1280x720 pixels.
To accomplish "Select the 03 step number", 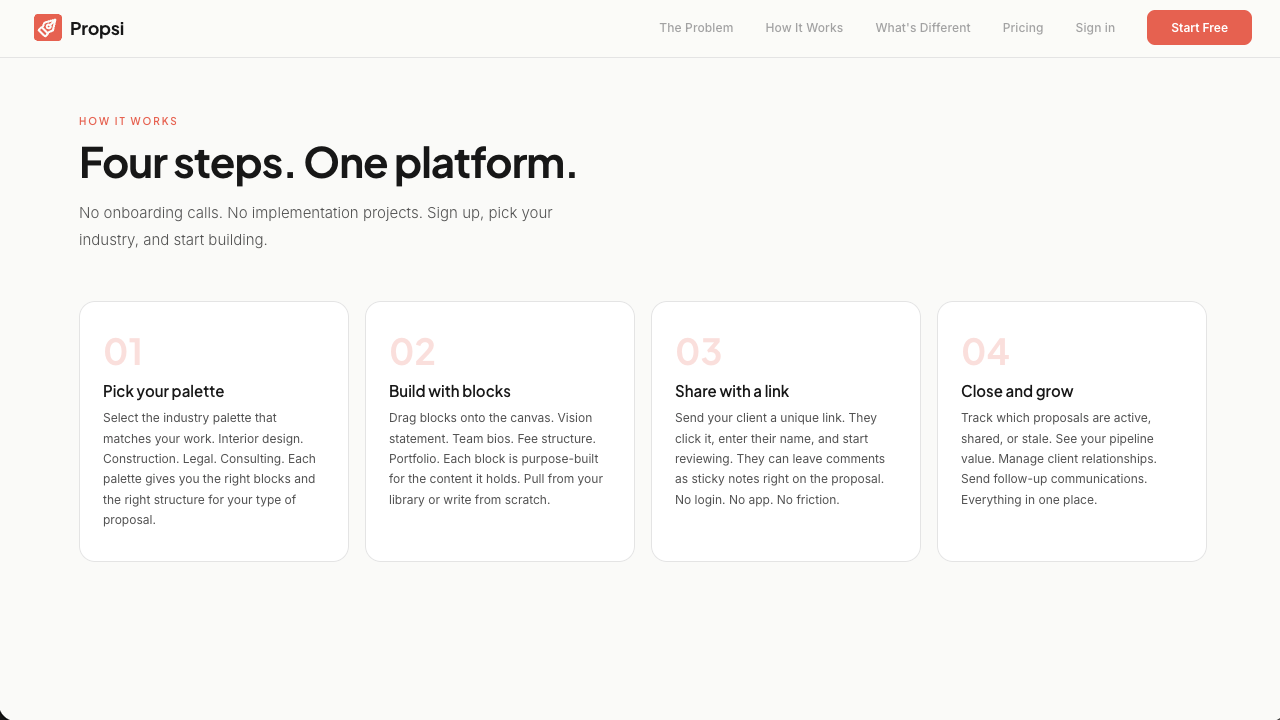I will click(x=698, y=352).
